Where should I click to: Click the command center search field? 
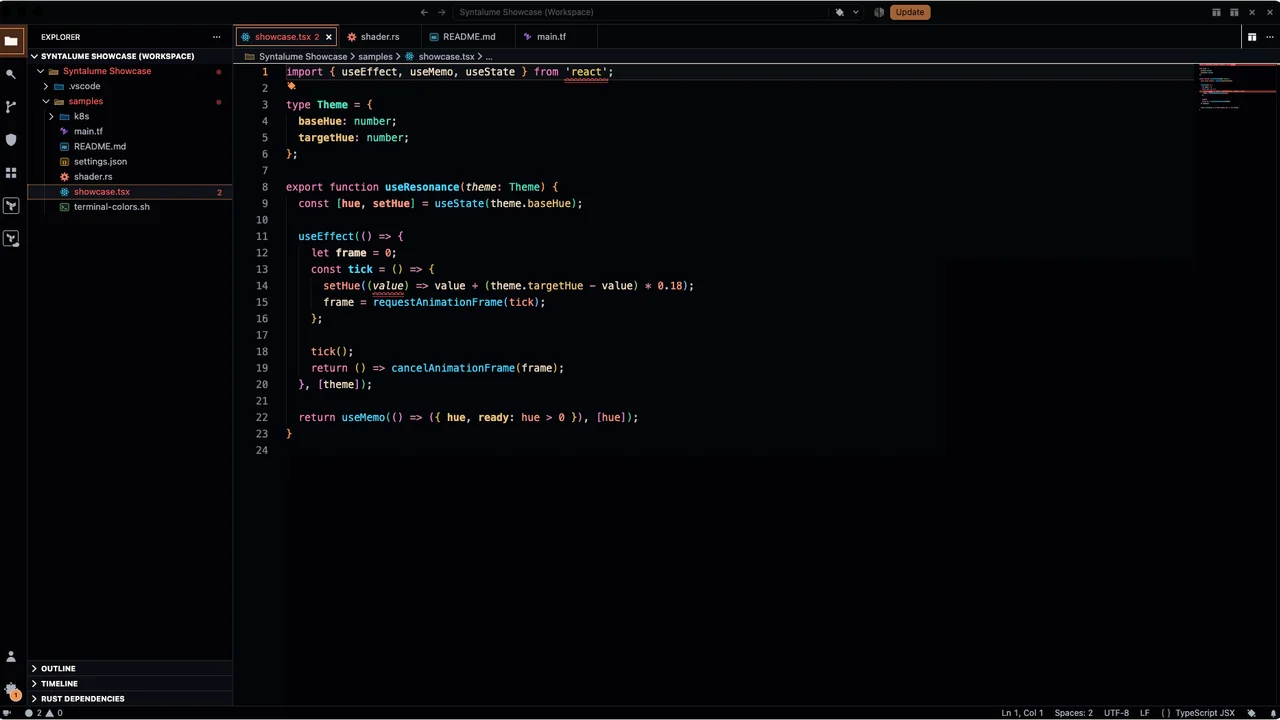point(641,12)
